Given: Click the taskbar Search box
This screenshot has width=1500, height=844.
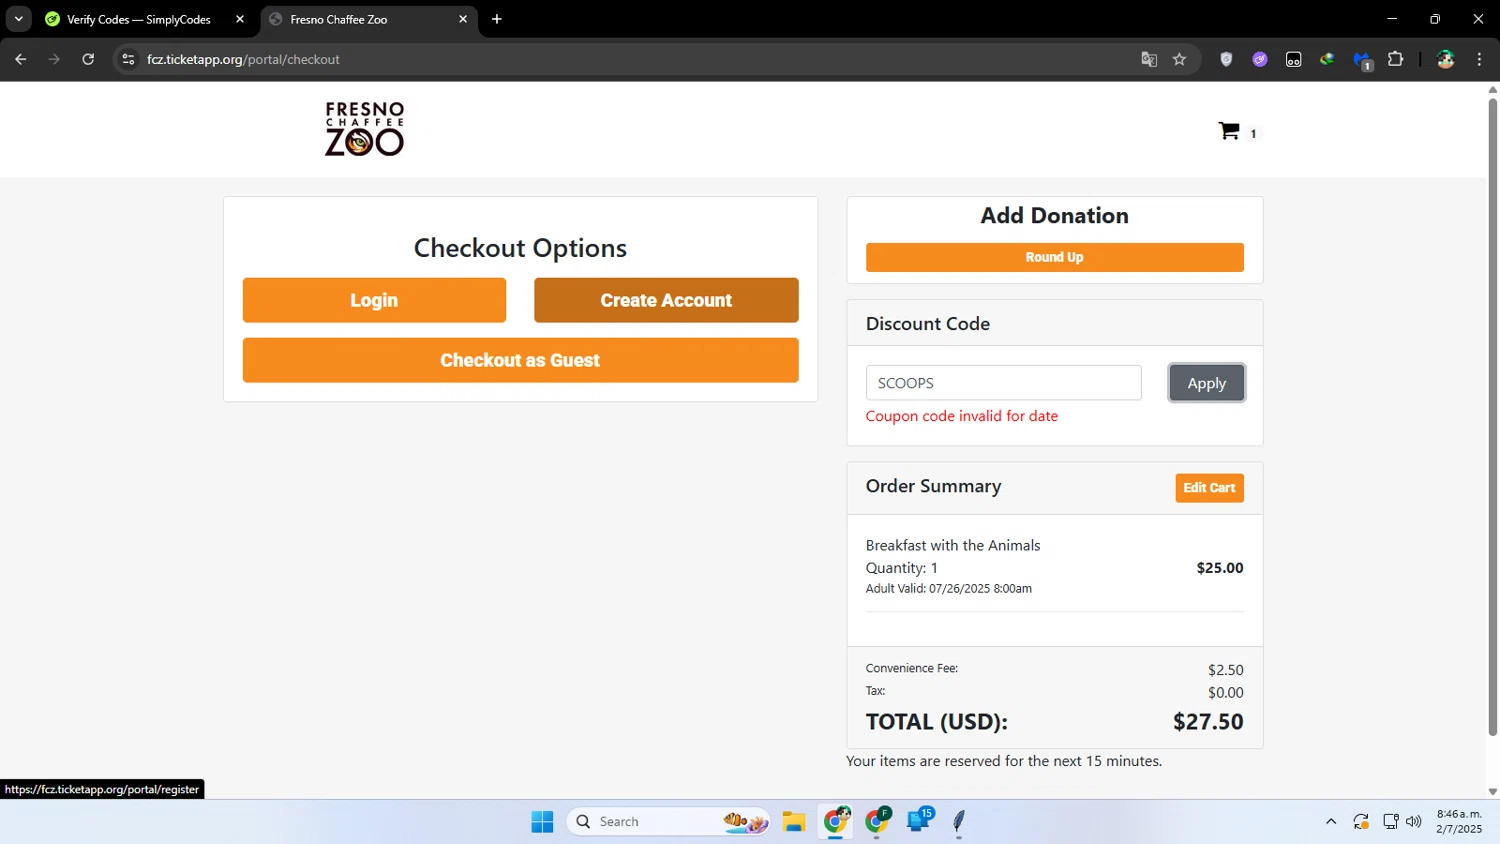Looking at the screenshot, I should click(668, 822).
